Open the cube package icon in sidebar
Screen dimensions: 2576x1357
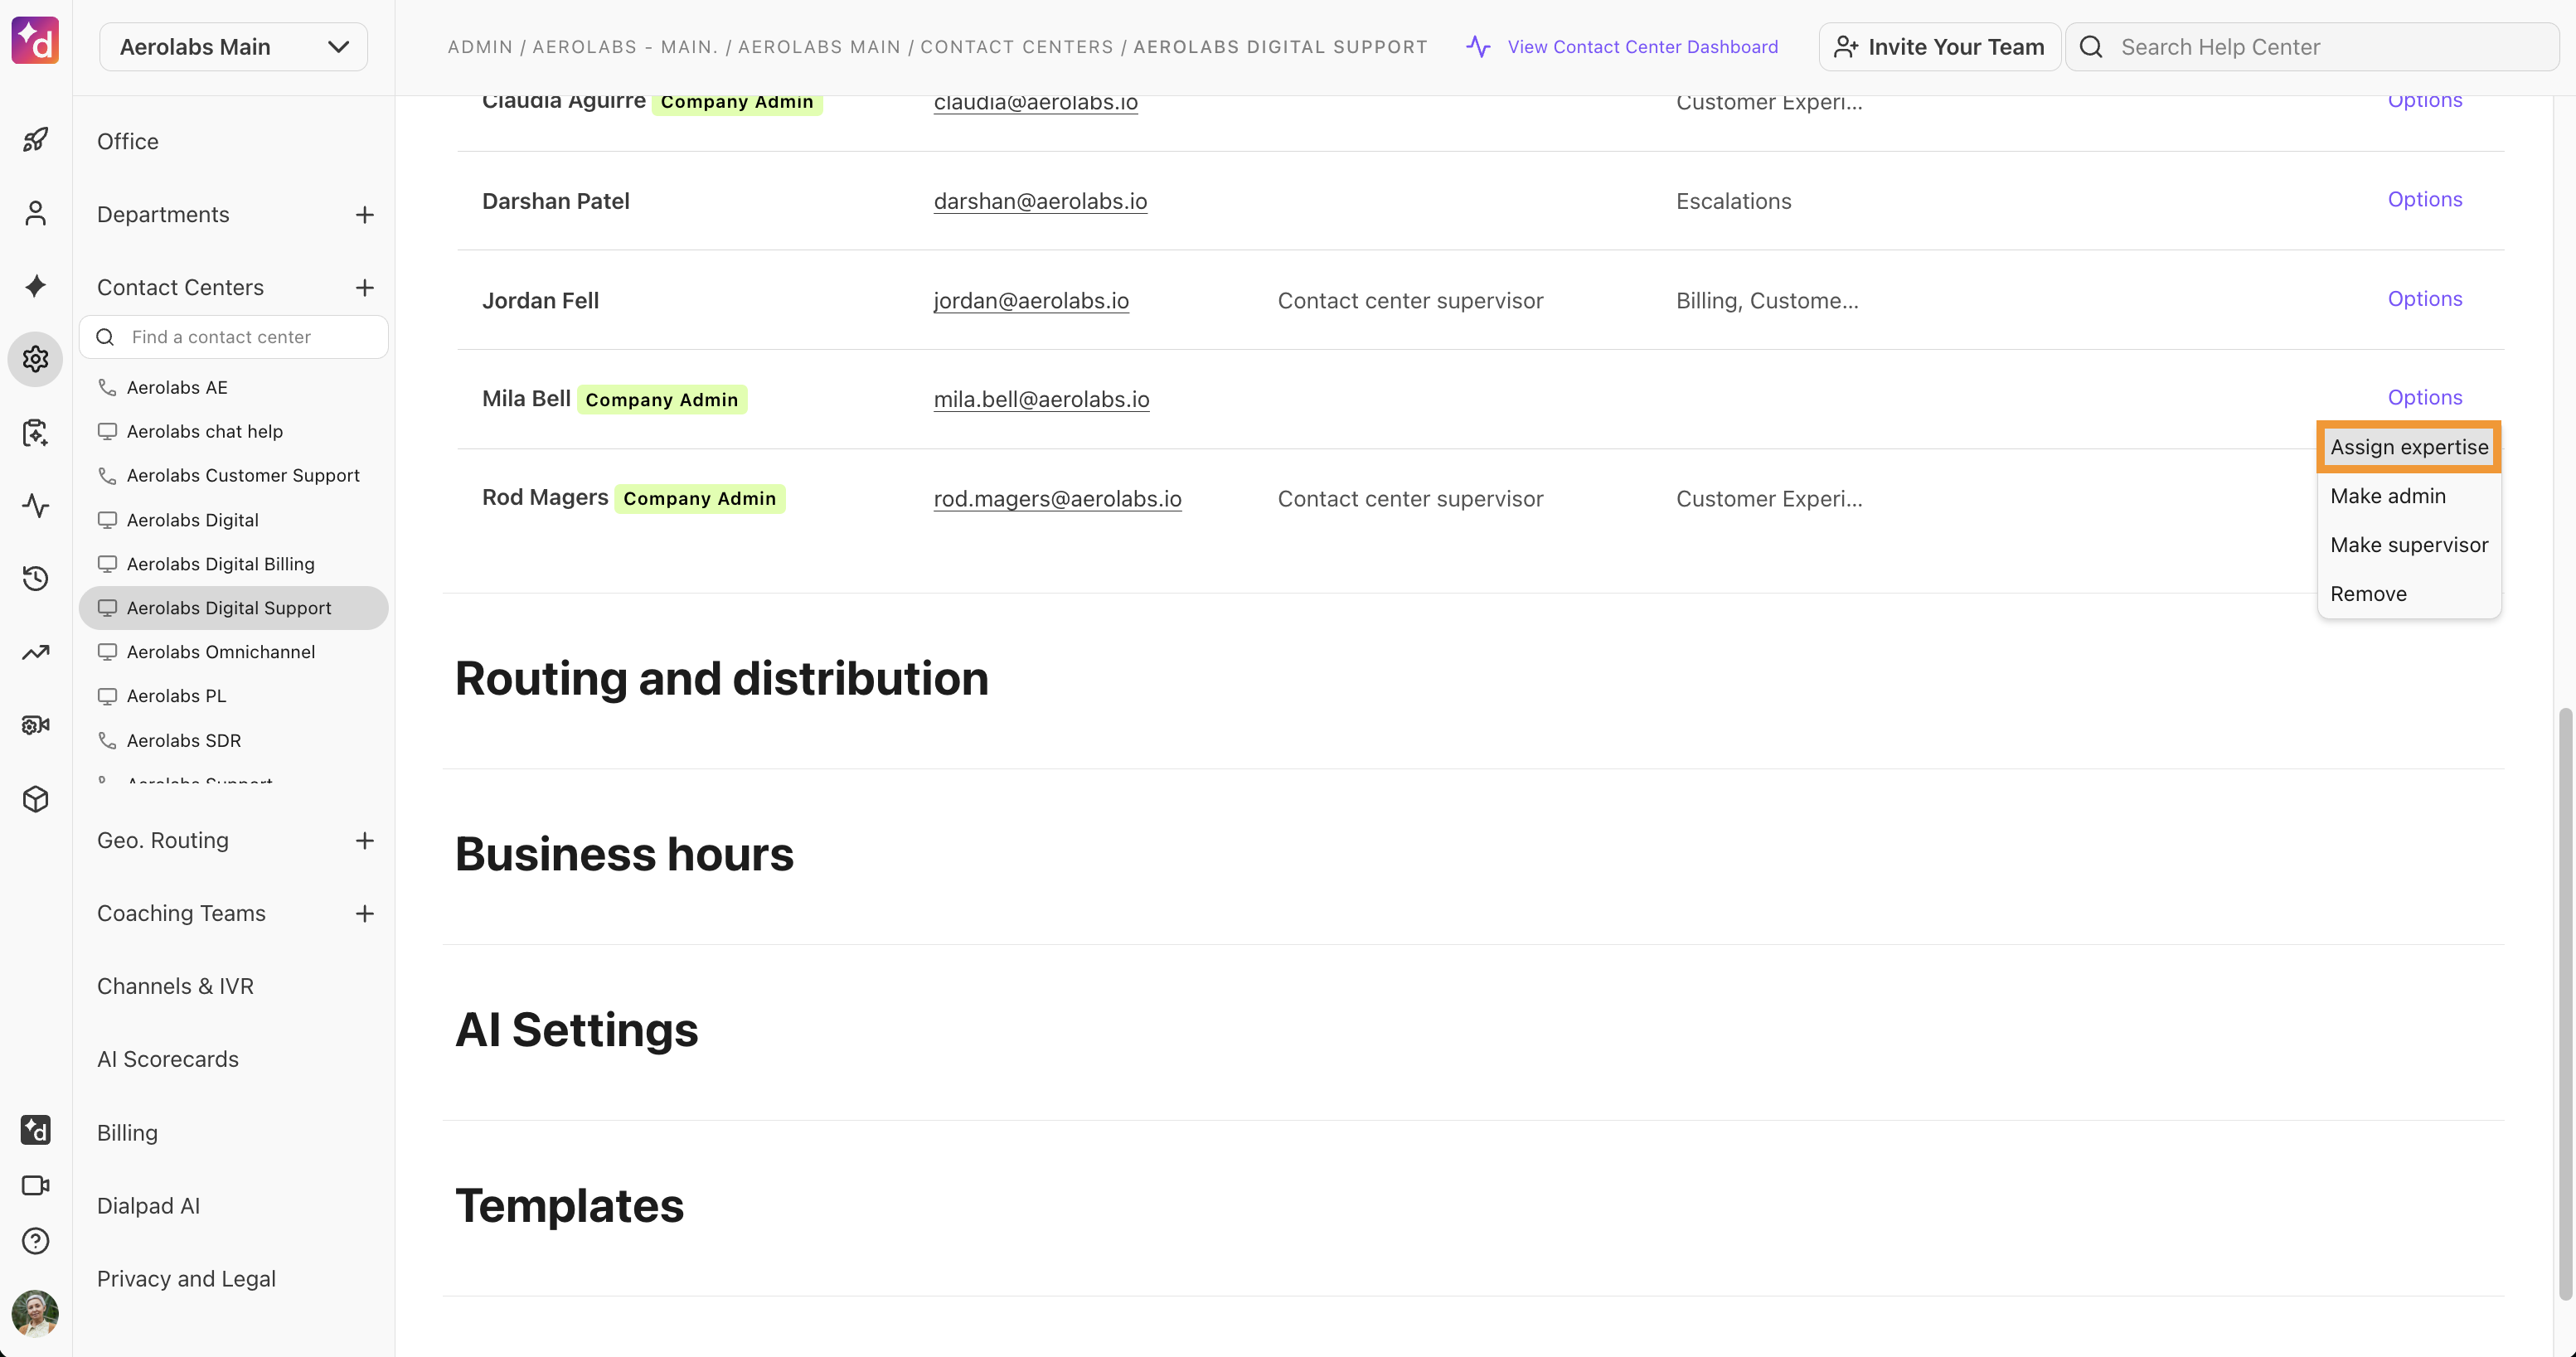click(x=35, y=799)
